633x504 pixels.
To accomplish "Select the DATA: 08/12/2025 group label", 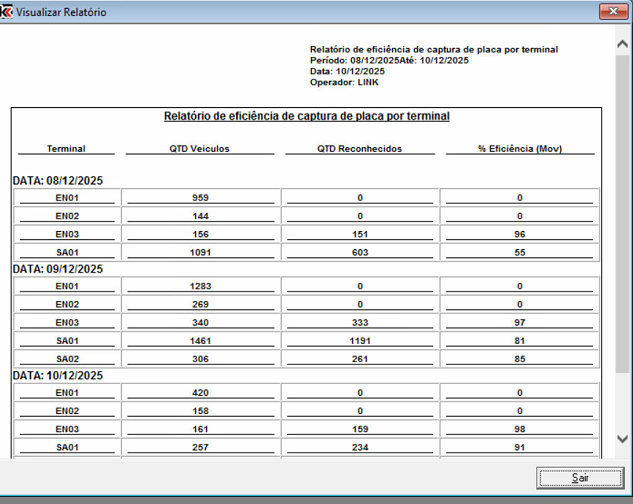I will [58, 181].
